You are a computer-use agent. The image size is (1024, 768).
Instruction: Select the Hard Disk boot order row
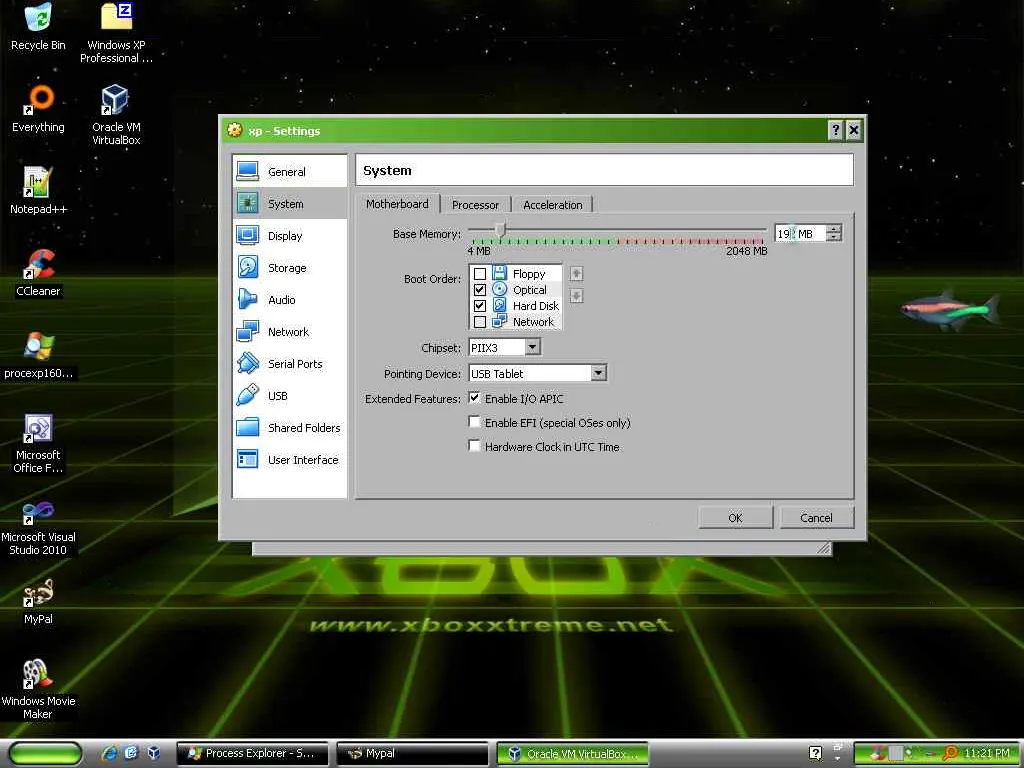516,306
